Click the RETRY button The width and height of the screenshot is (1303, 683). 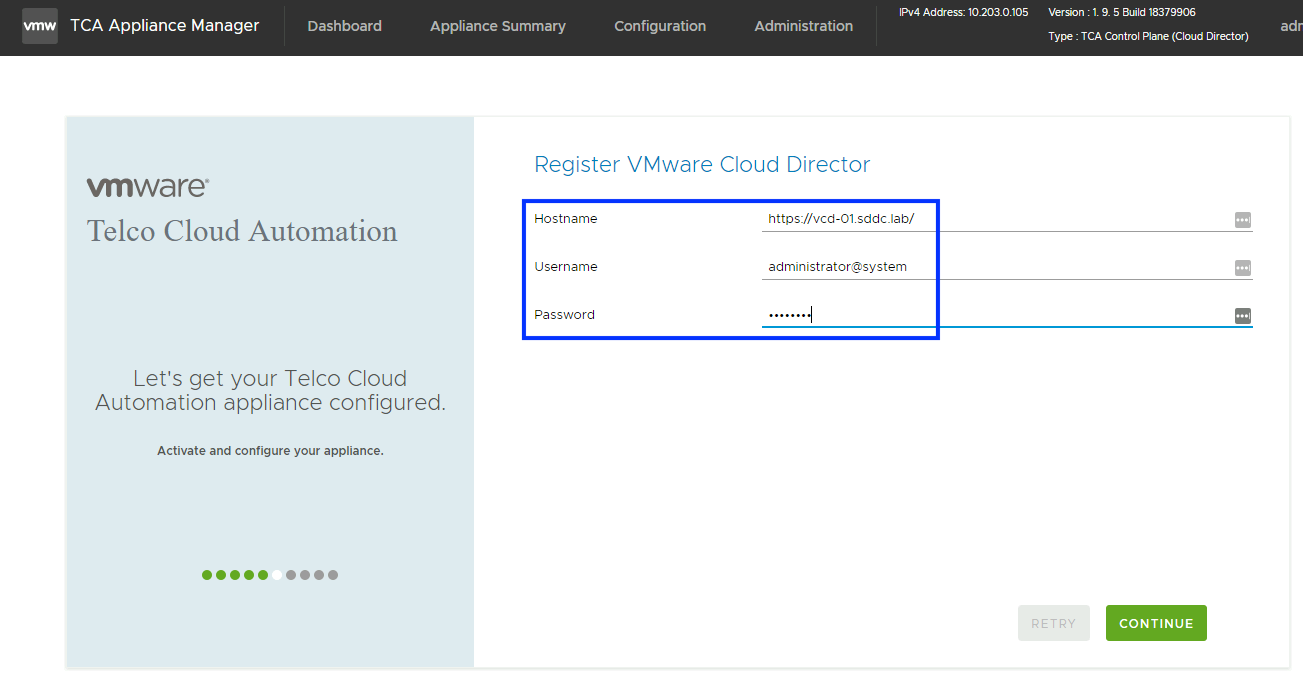1053,623
